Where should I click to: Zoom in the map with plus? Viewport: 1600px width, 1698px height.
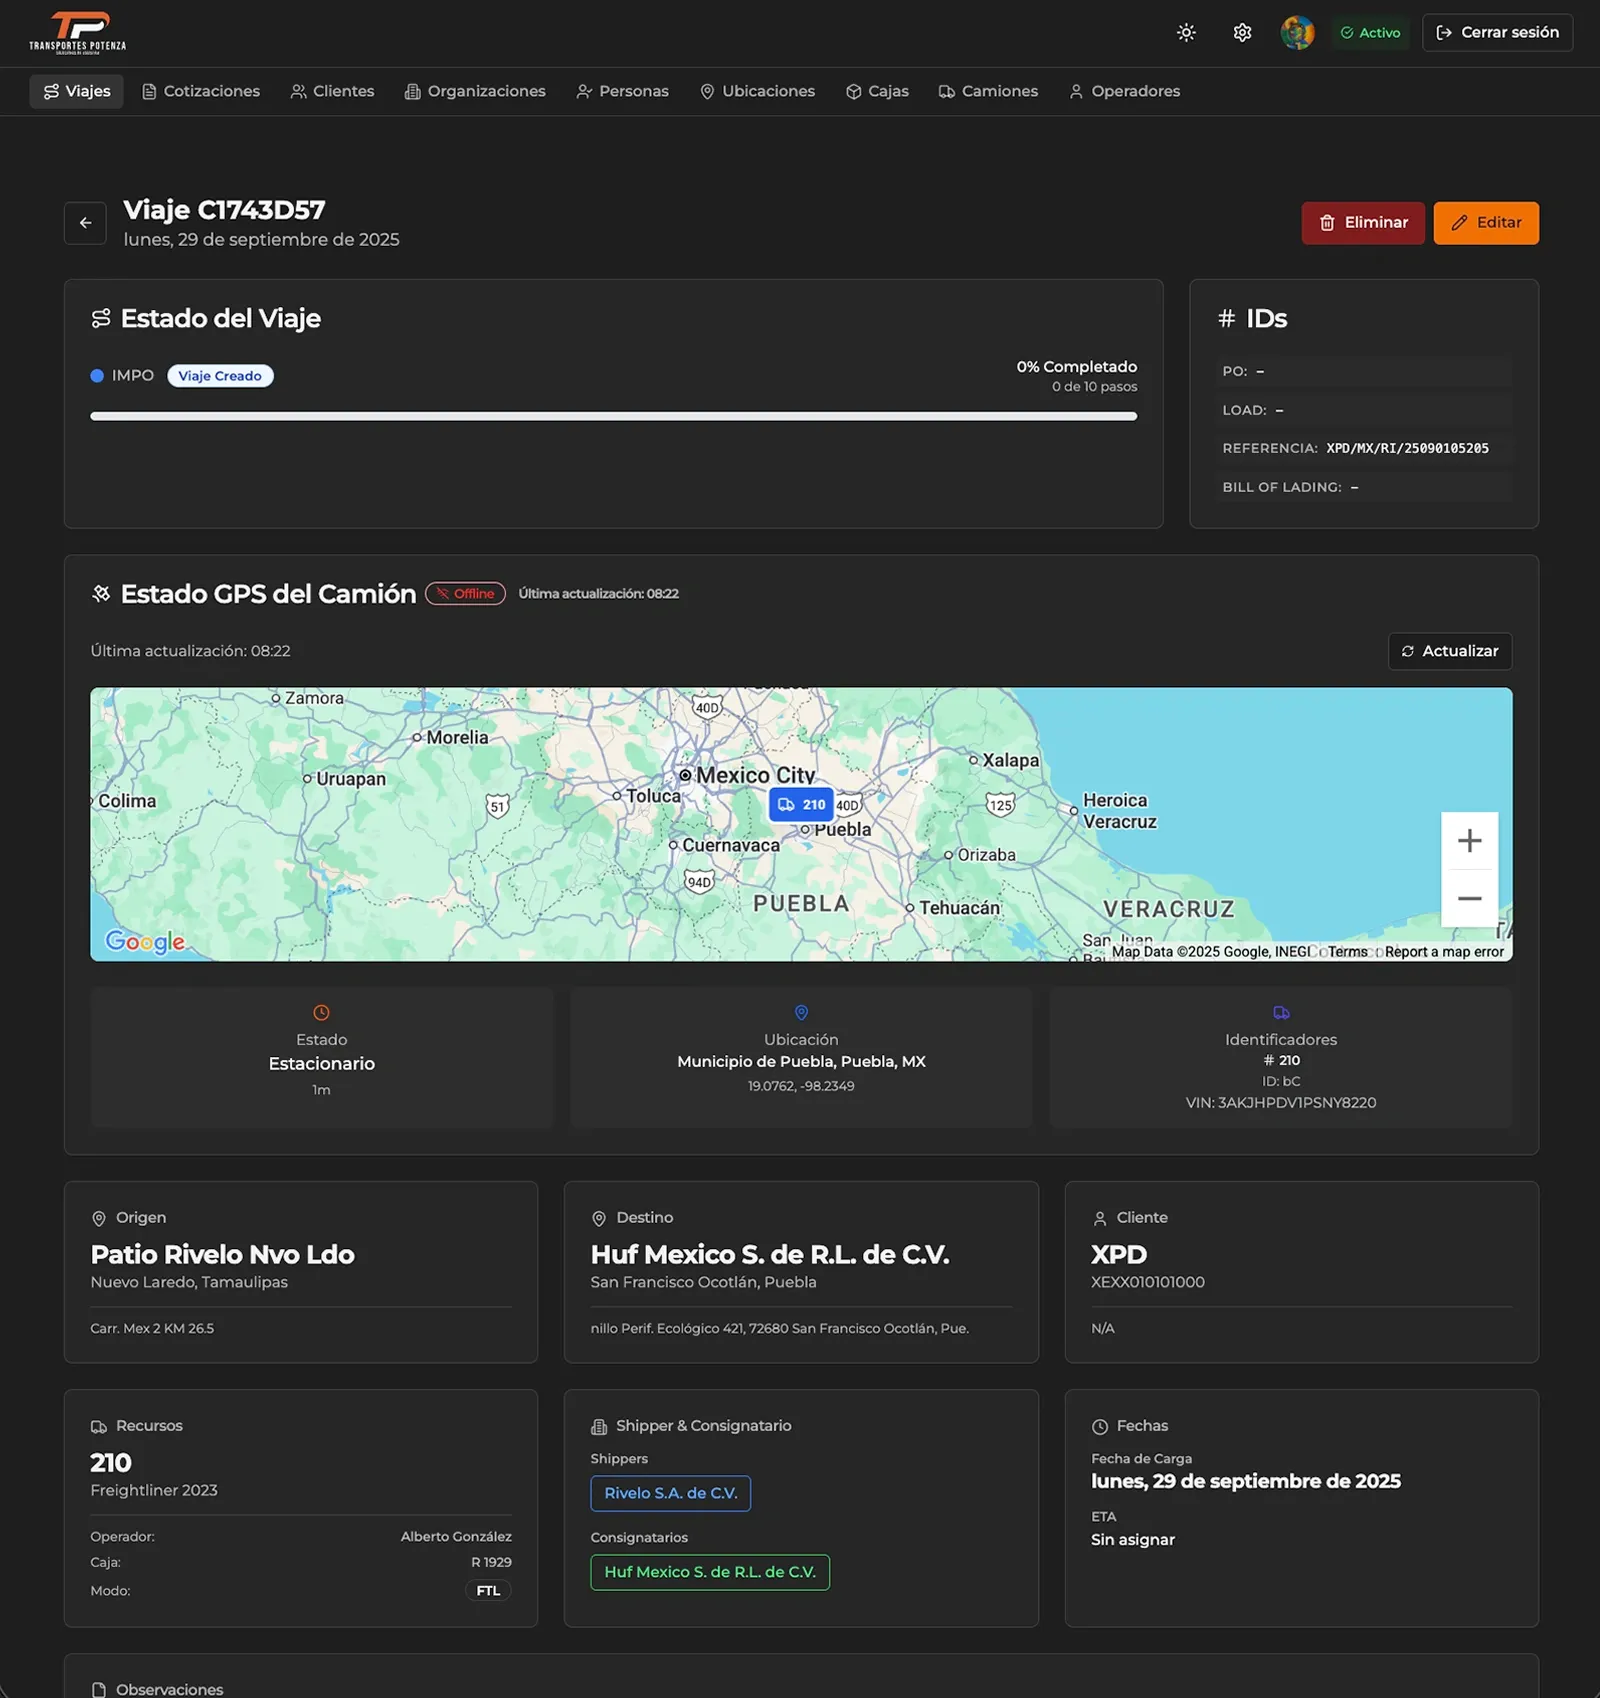tap(1469, 841)
